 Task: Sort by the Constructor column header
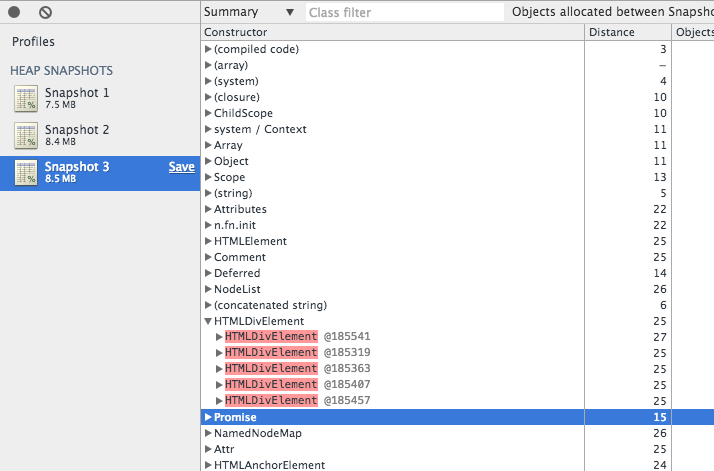click(393, 32)
